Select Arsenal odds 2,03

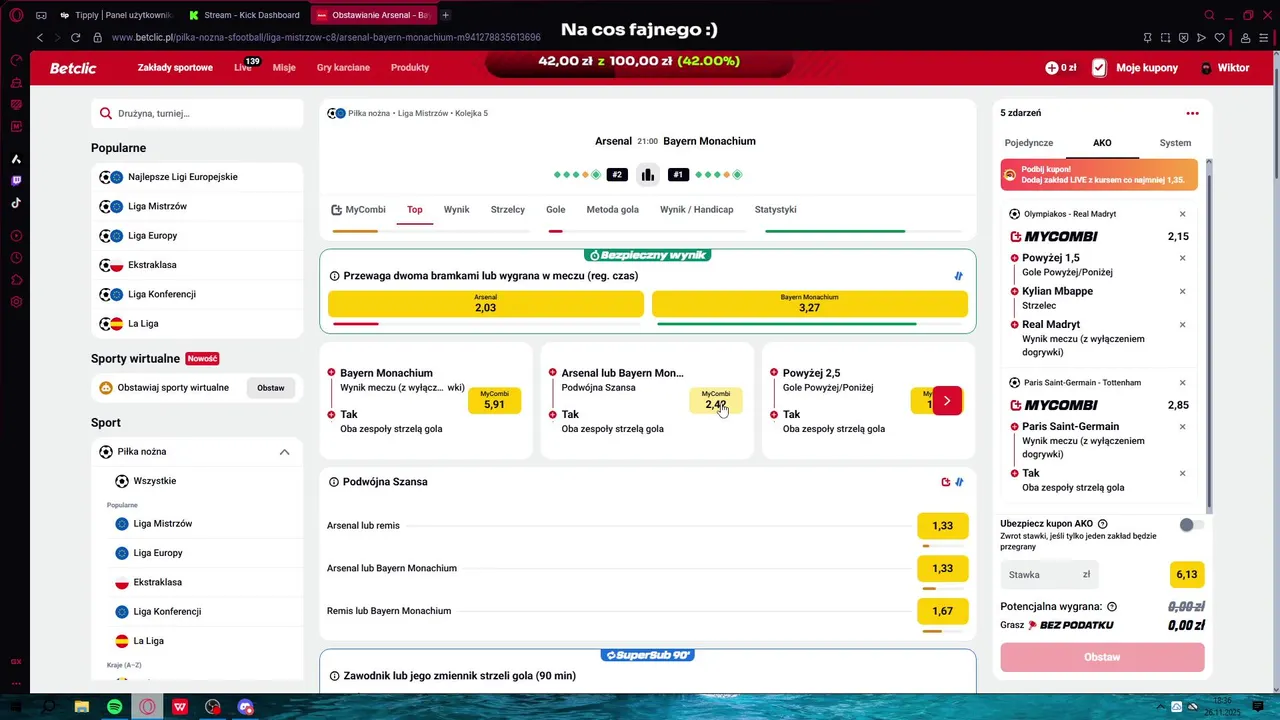click(x=486, y=304)
